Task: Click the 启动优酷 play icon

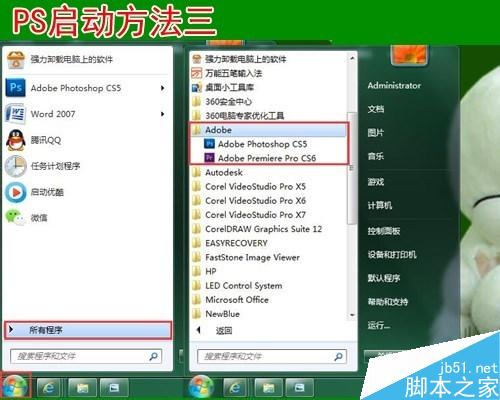Action: pyautogui.click(x=16, y=192)
